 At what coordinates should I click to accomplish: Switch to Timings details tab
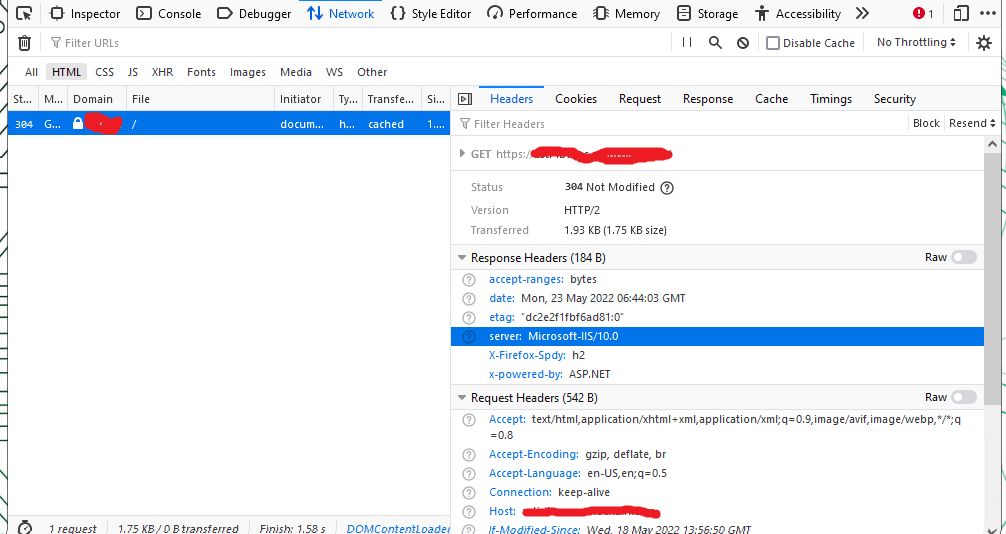point(831,99)
